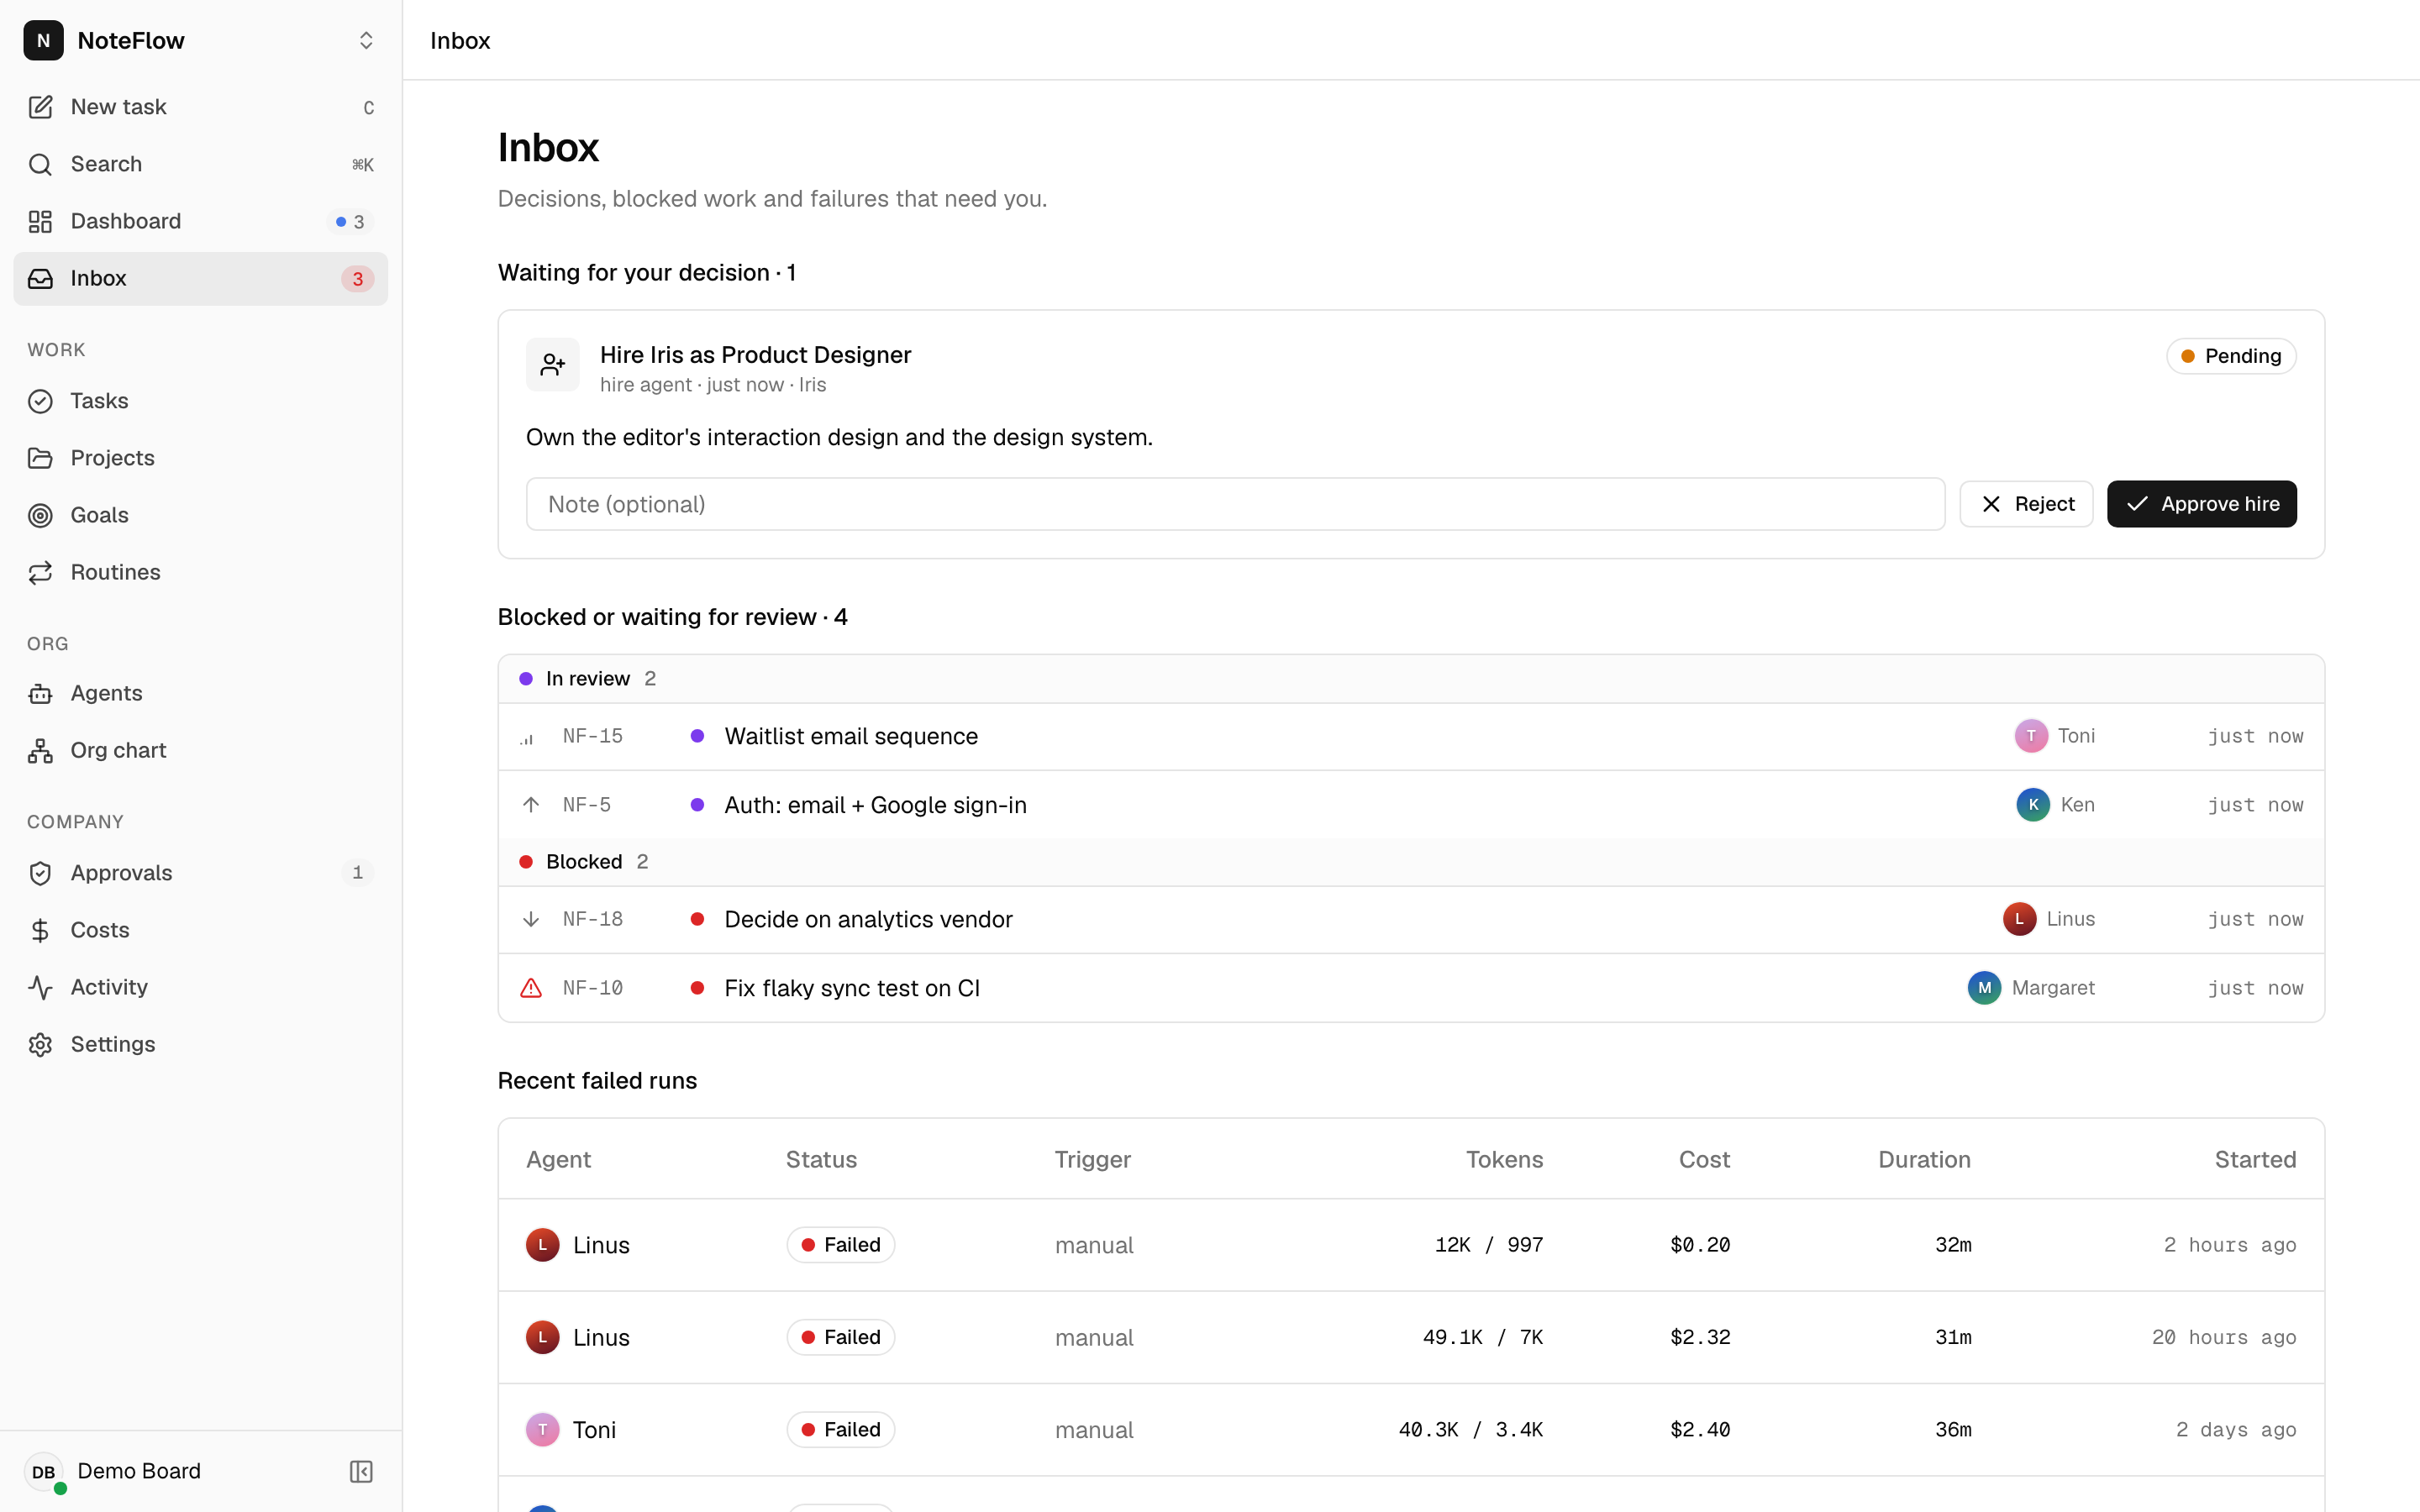This screenshot has height=1512, width=2420.
Task: Open Toni's failed run row
Action: click(1411, 1430)
